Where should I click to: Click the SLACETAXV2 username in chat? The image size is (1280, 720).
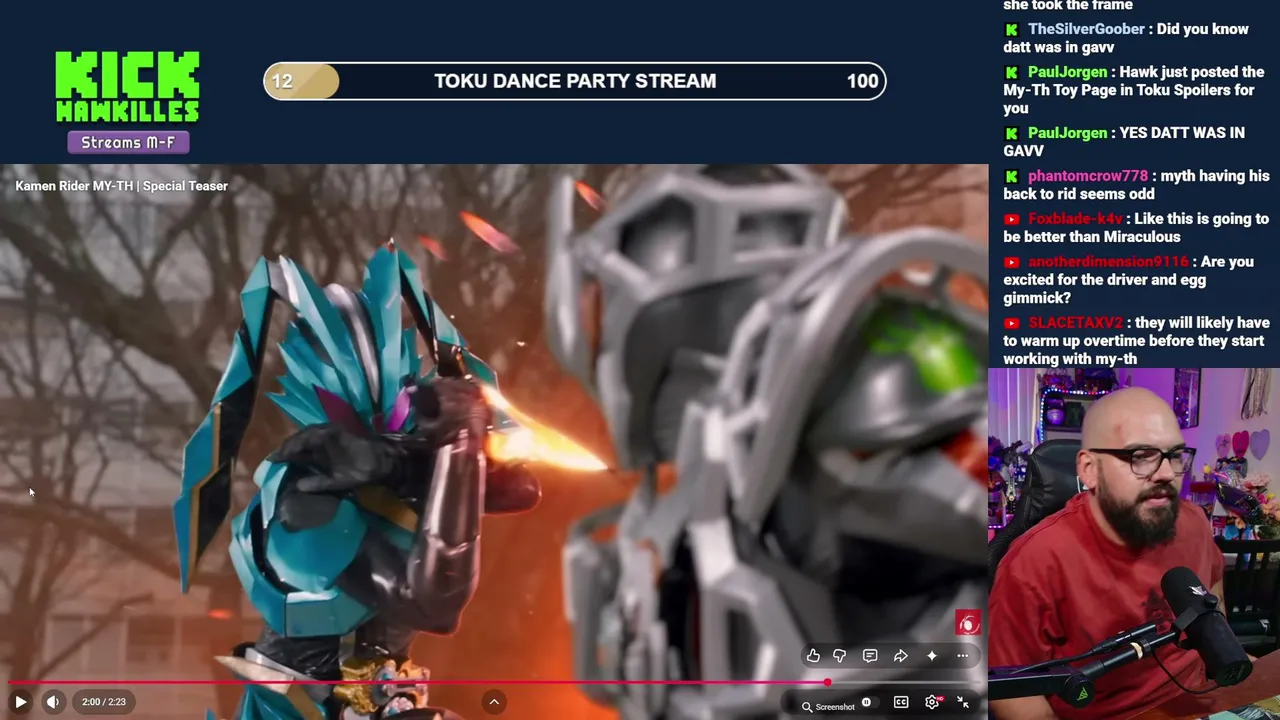click(x=1076, y=323)
